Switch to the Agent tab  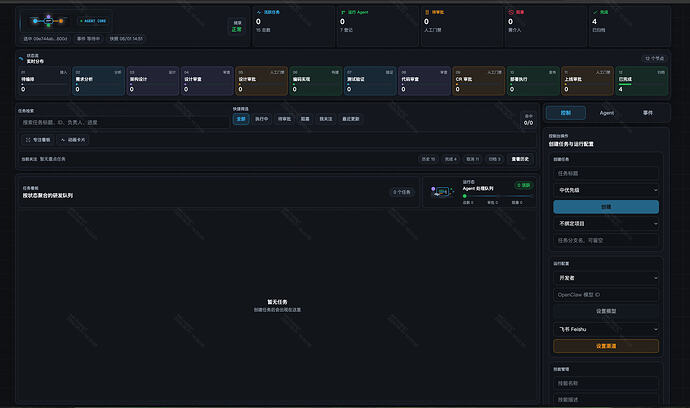pos(606,113)
